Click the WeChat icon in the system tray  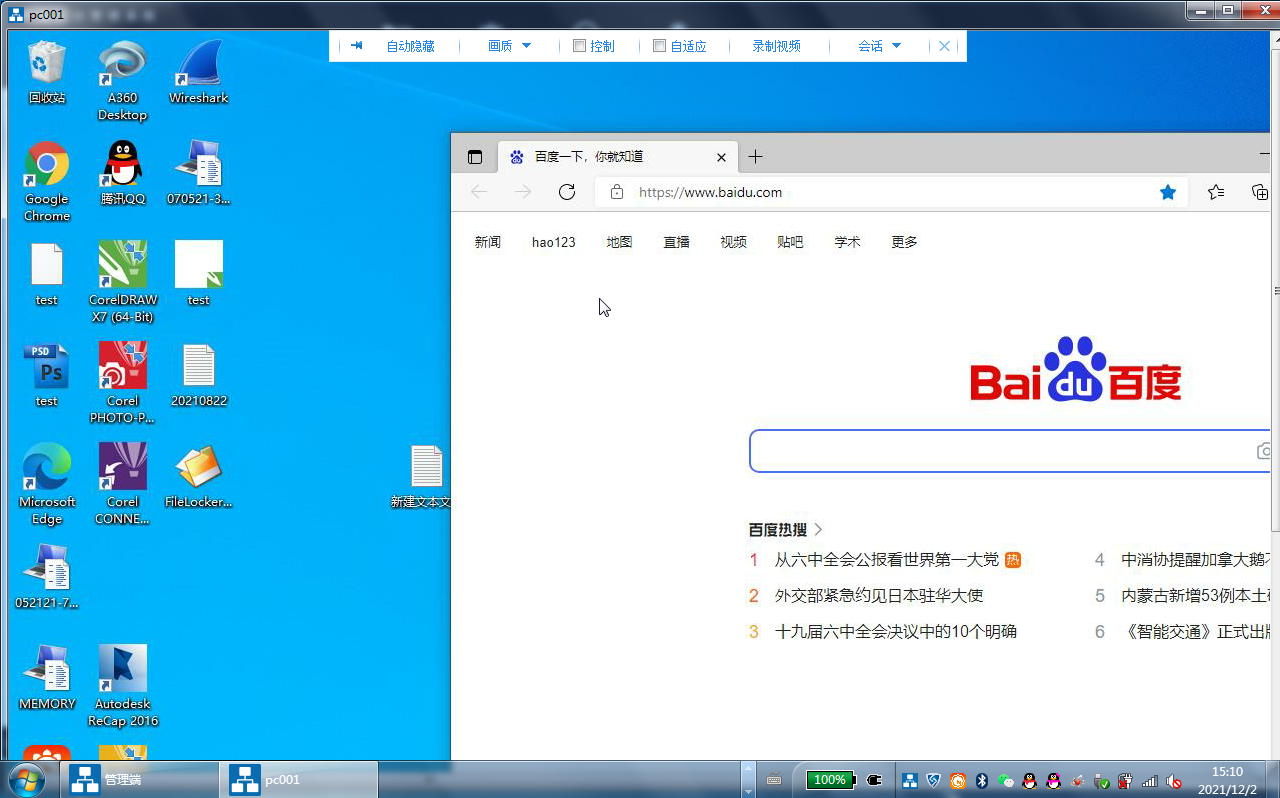1006,780
